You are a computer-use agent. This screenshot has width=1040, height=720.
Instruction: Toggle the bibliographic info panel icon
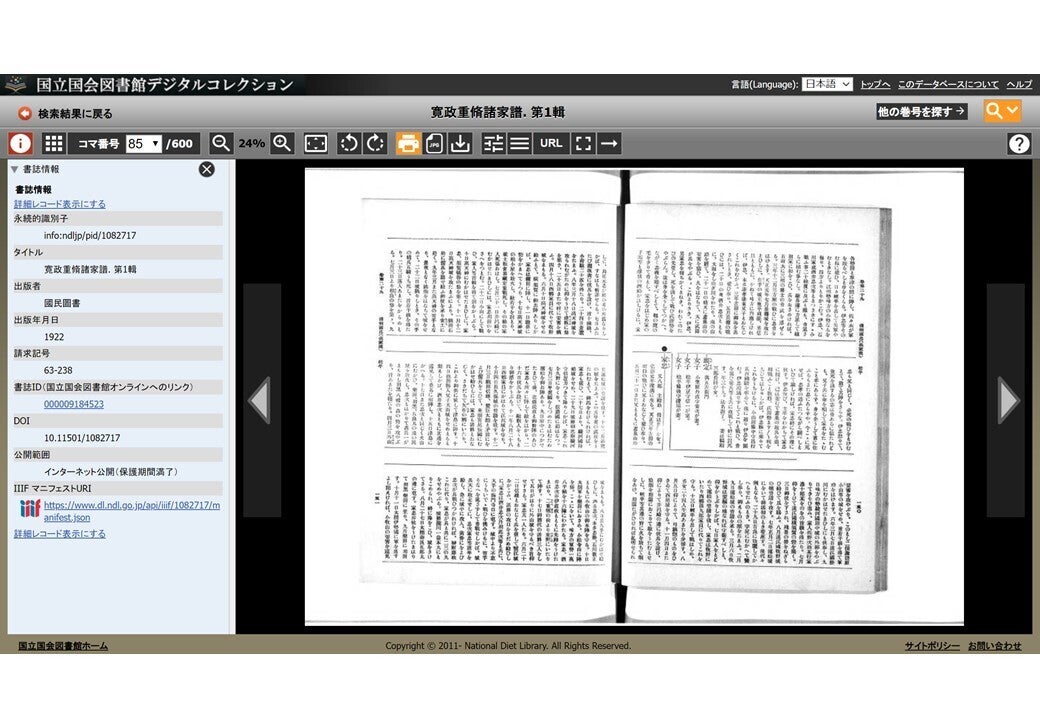pos(21,143)
